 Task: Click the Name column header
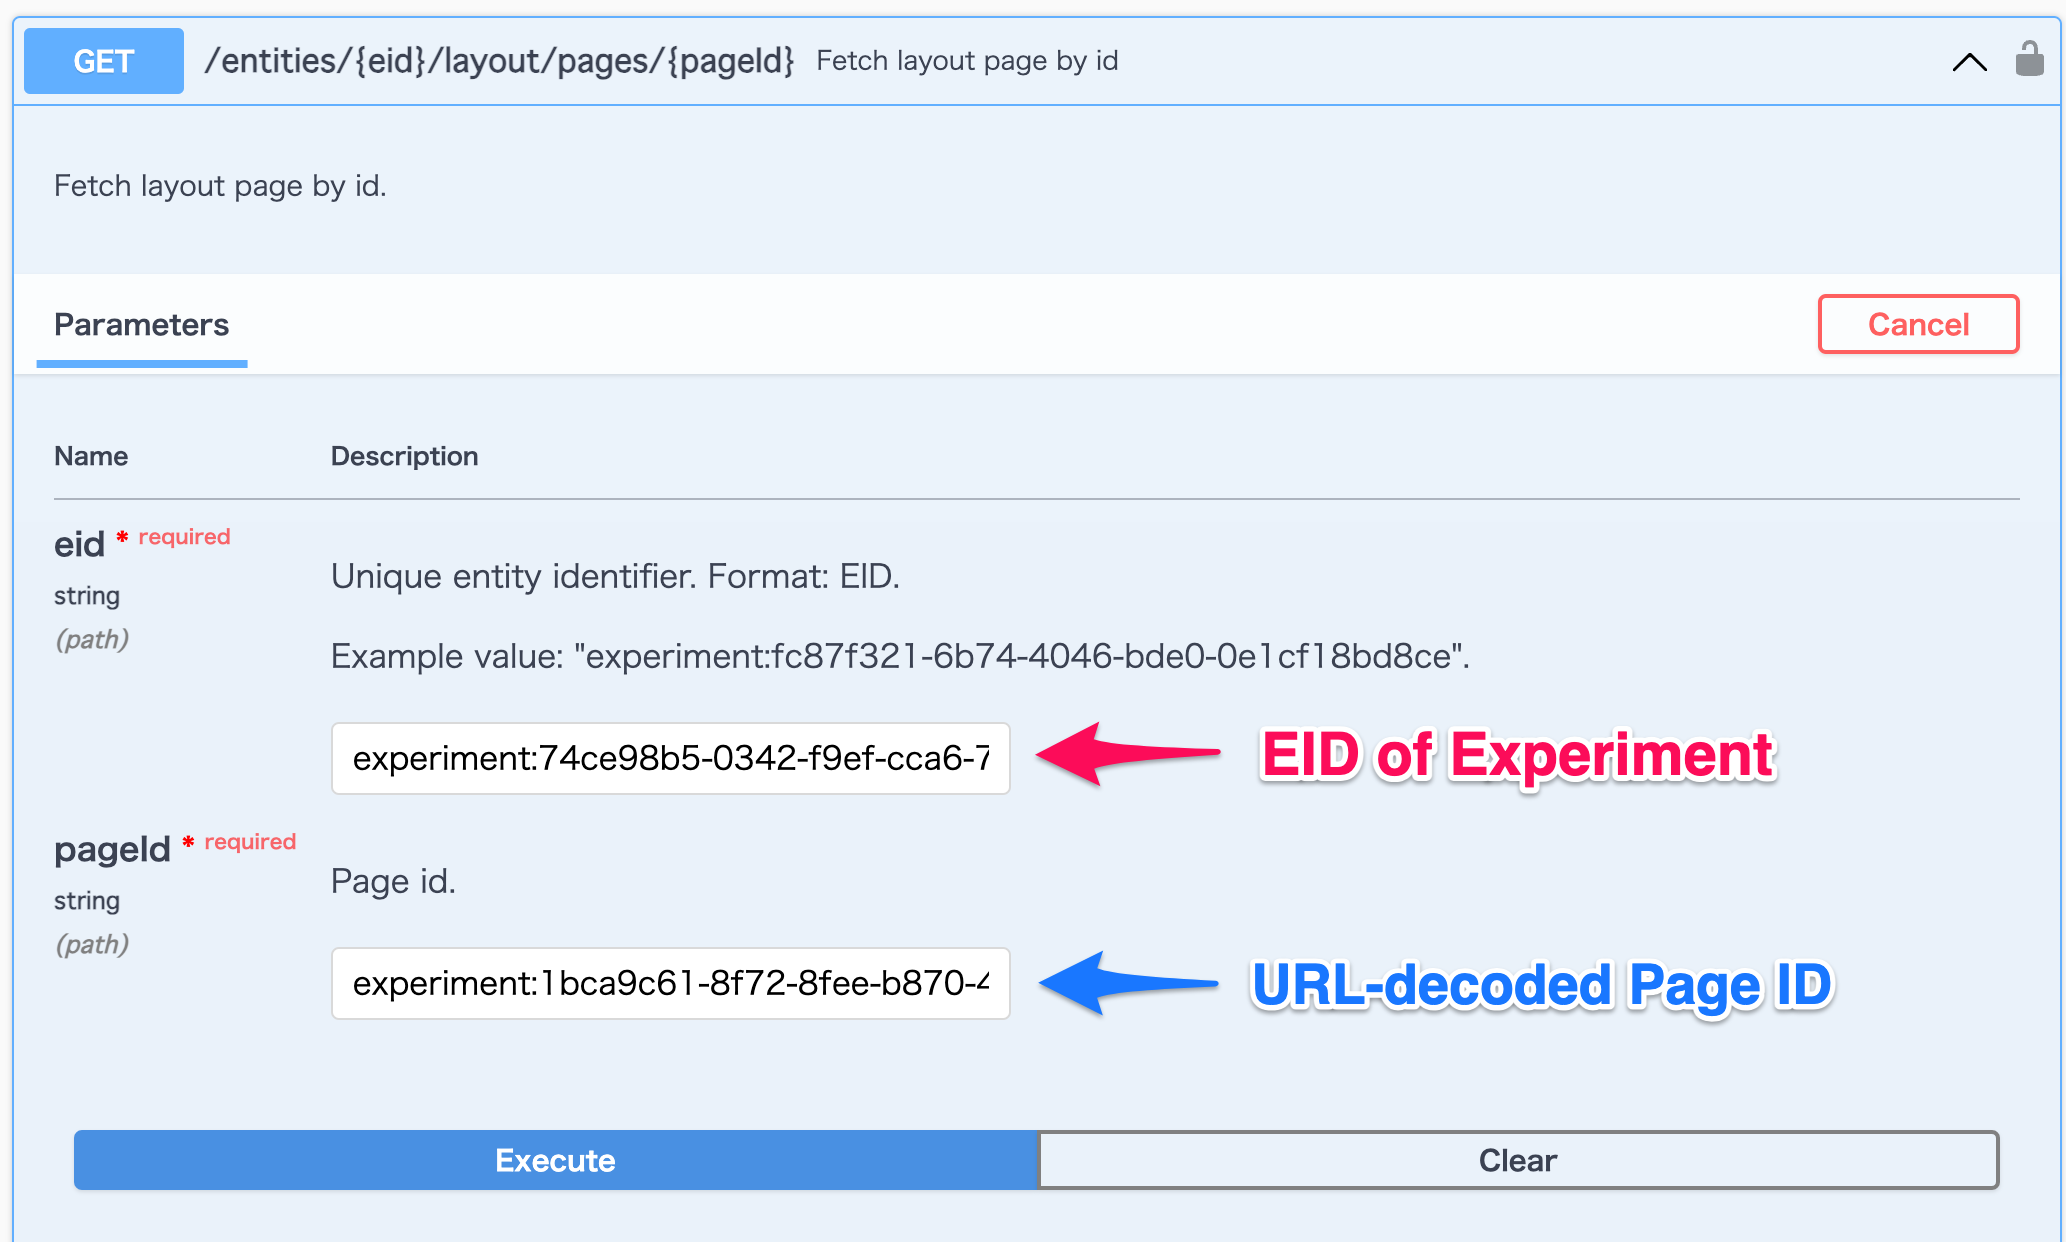pos(91,456)
